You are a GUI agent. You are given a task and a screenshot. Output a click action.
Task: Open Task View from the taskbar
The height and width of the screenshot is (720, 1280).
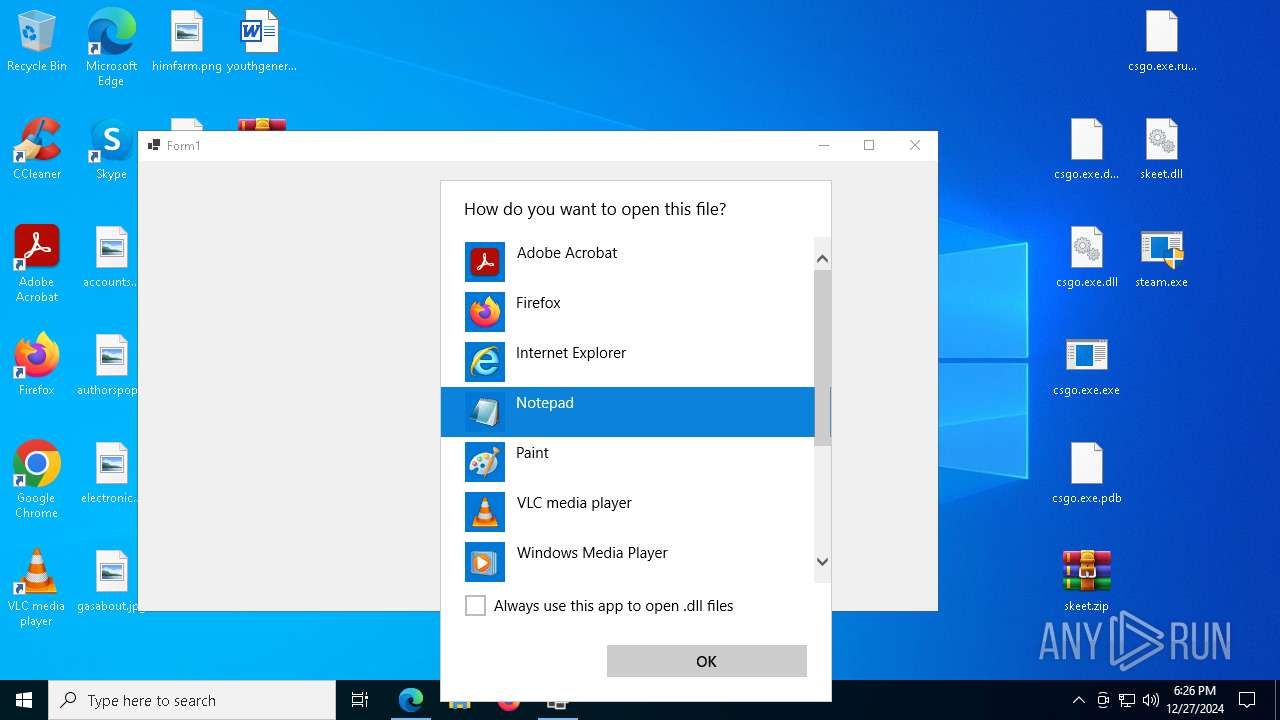tap(360, 700)
